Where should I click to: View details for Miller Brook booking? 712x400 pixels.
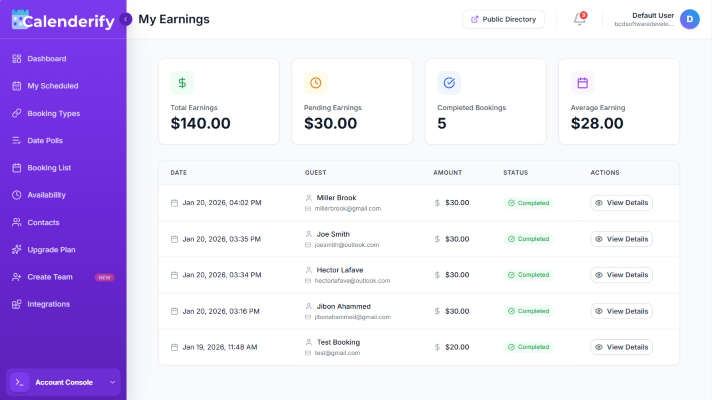click(621, 203)
